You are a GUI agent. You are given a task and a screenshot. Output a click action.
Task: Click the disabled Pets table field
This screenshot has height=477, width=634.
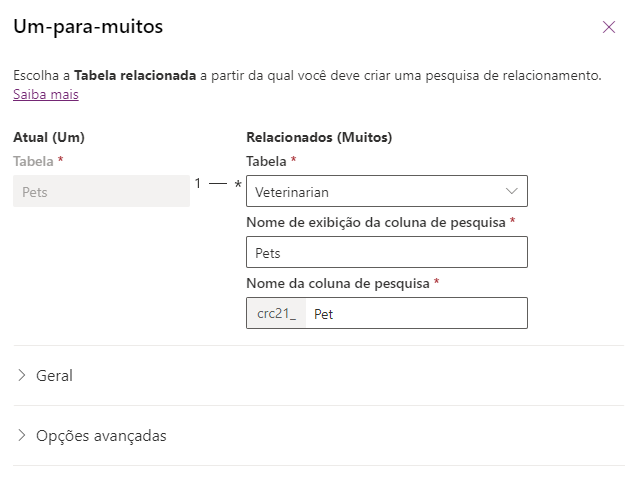point(101,191)
